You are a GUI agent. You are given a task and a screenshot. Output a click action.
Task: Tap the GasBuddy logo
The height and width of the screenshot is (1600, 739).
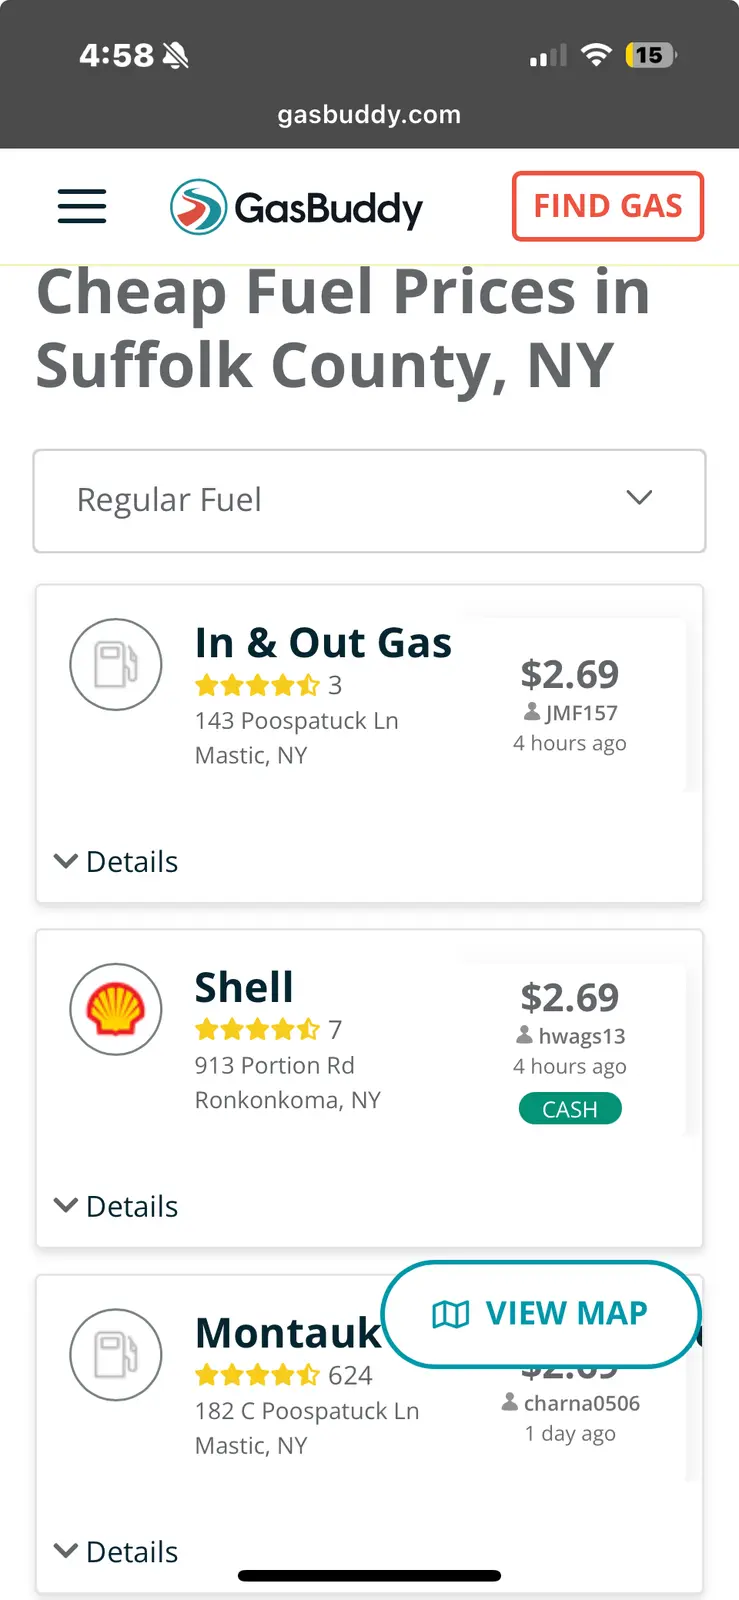point(297,207)
